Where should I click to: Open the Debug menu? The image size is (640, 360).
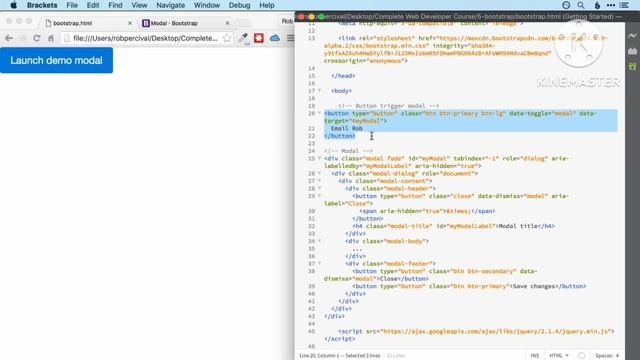(239, 5)
